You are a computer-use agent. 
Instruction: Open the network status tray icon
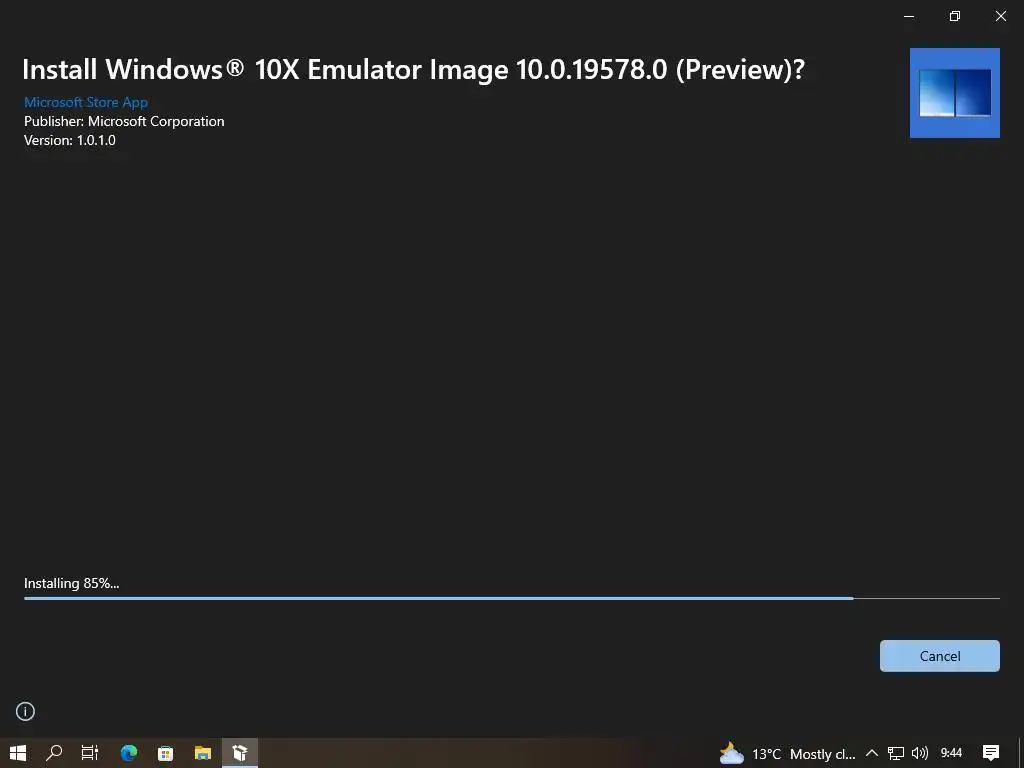tap(895, 754)
